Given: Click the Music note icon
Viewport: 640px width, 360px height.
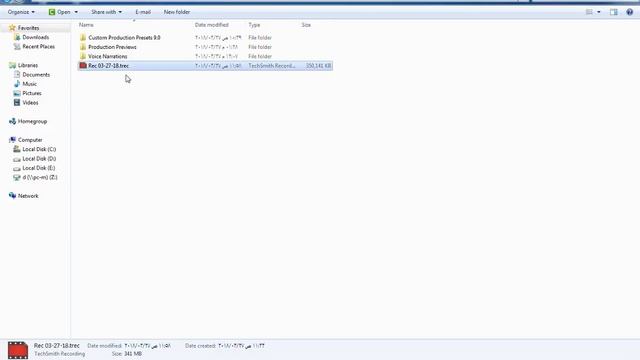Looking at the screenshot, I should click(x=17, y=84).
